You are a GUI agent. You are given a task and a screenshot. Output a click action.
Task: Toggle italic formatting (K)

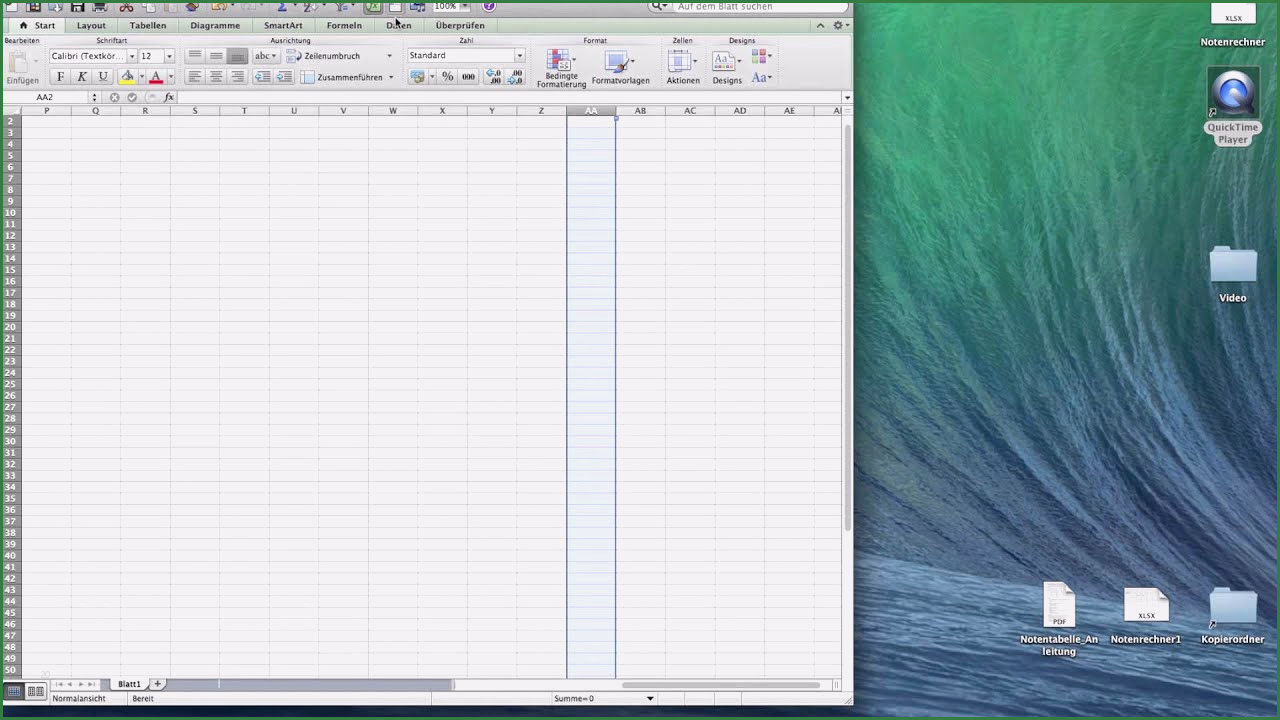pyautogui.click(x=81, y=77)
